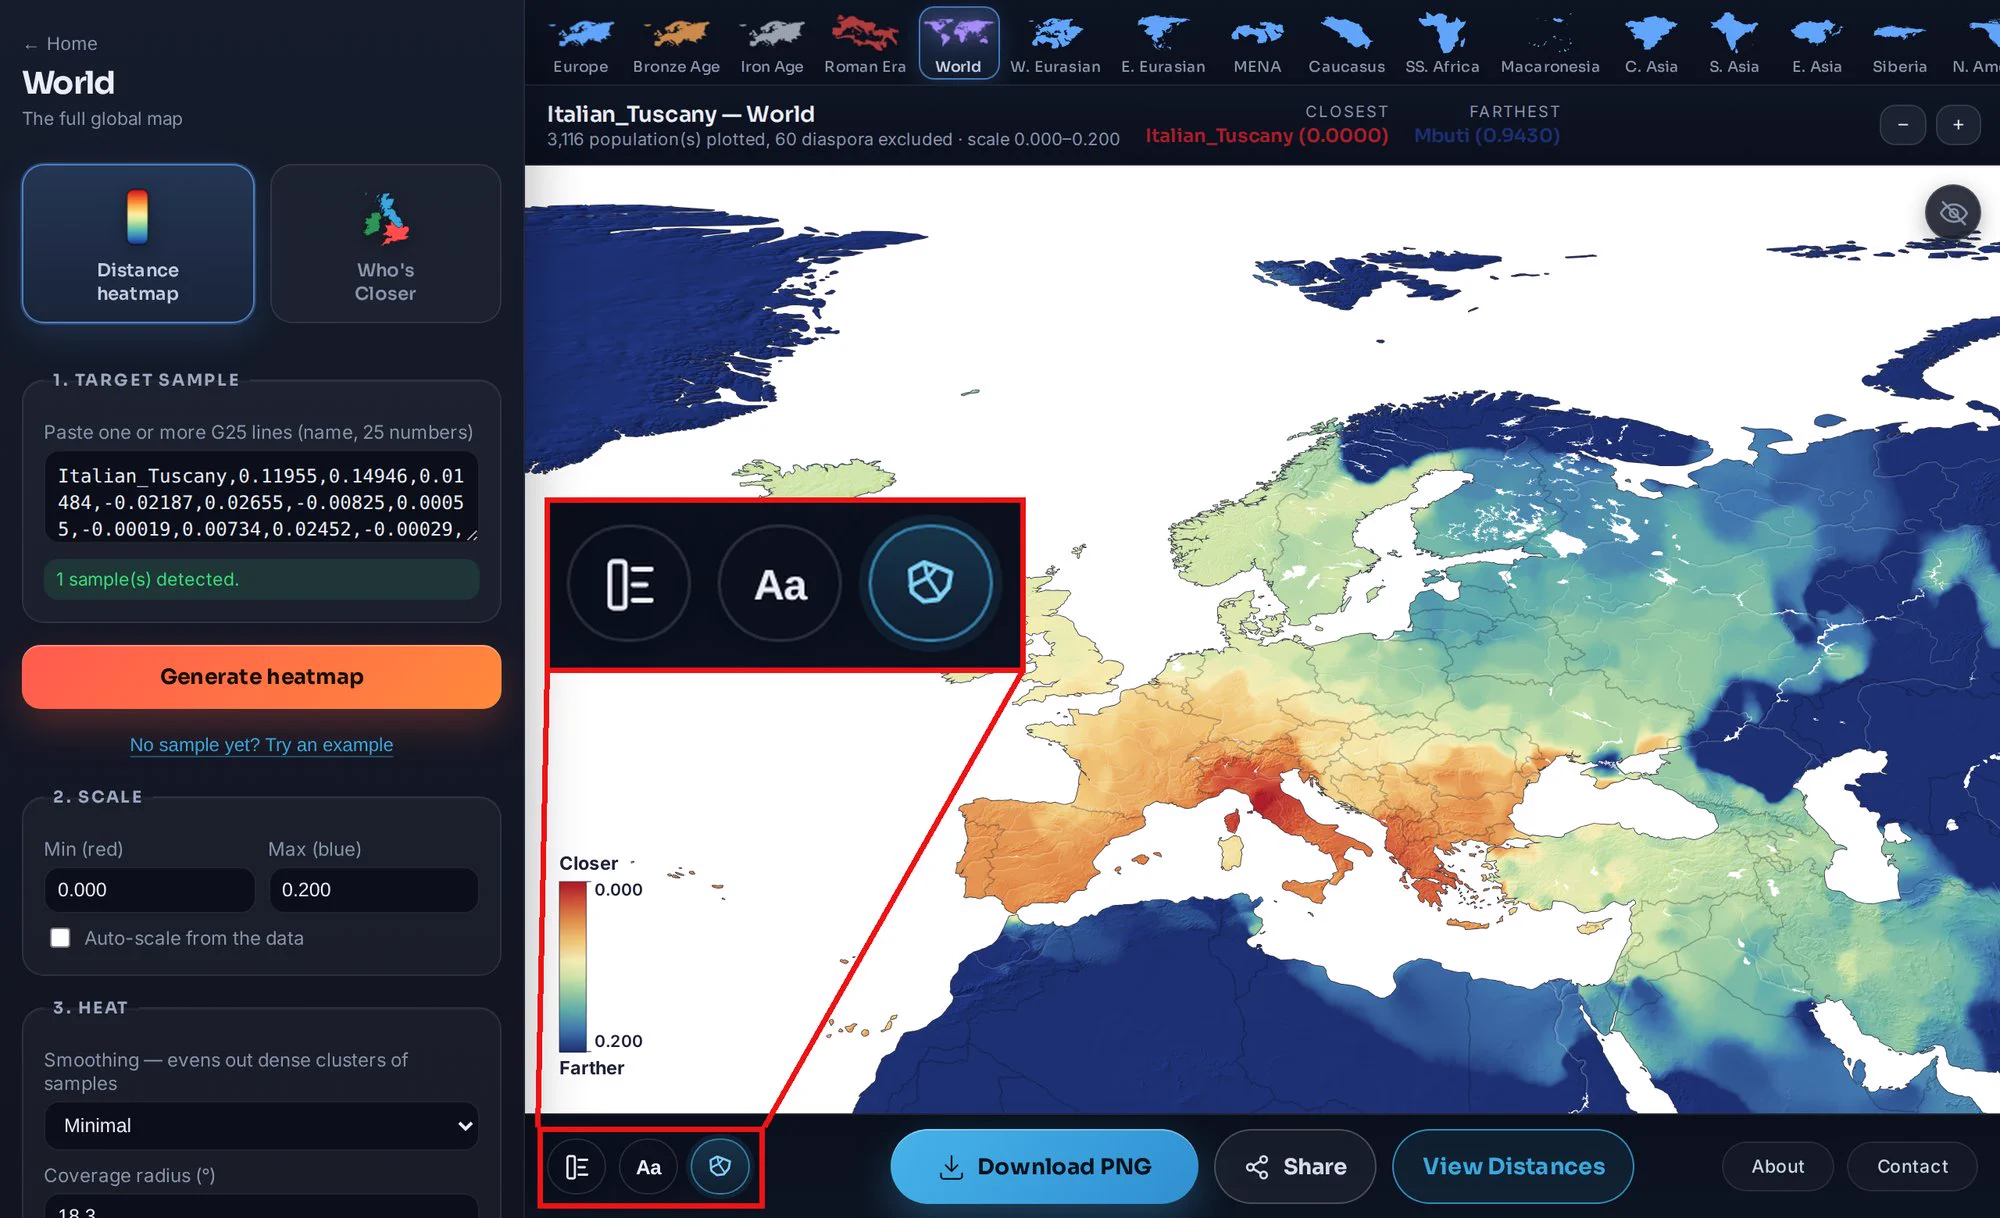2000x1218 pixels.
Task: Select the C. Asia map
Action: (1651, 44)
